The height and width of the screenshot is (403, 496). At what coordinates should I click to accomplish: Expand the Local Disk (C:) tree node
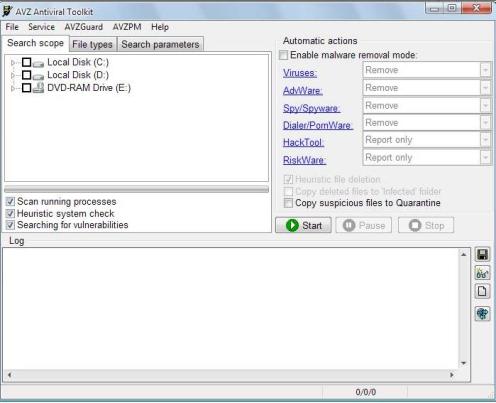coord(13,62)
